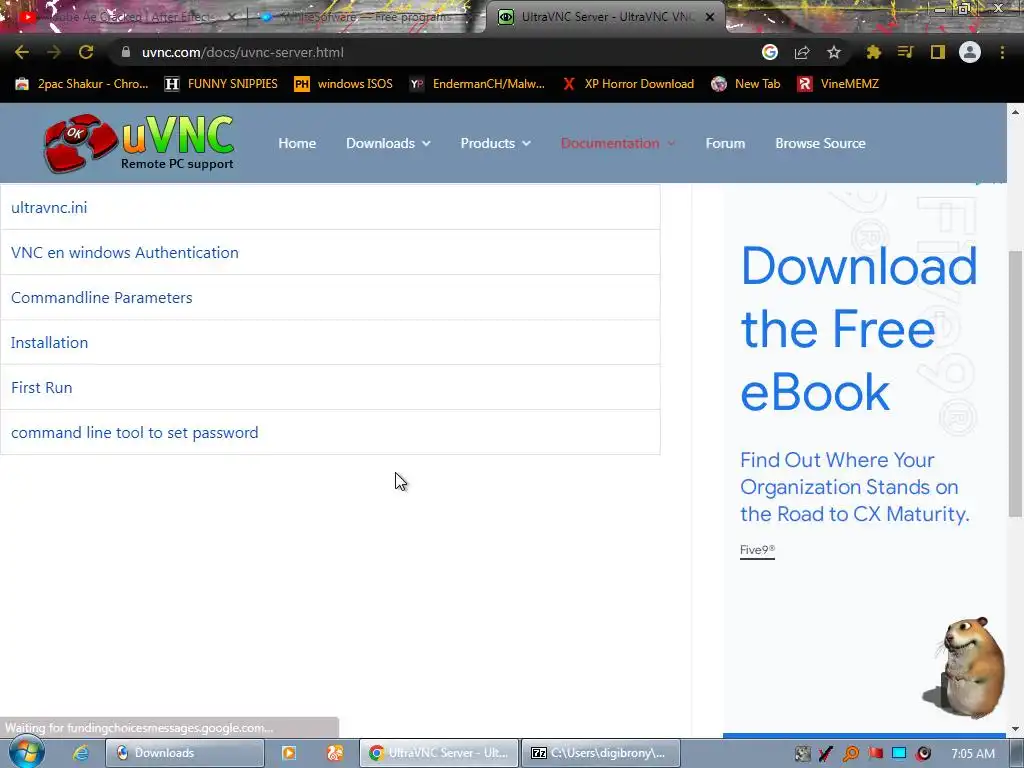
Task: Go to the Home page
Action: (x=297, y=143)
